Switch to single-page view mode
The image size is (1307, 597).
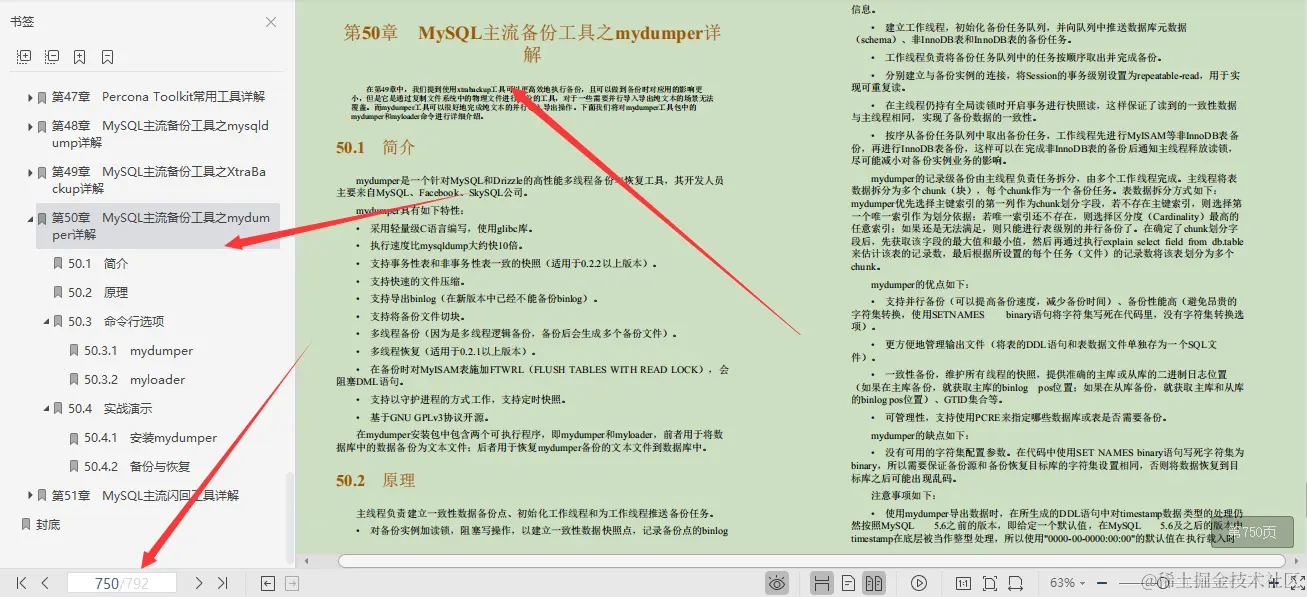click(x=848, y=582)
